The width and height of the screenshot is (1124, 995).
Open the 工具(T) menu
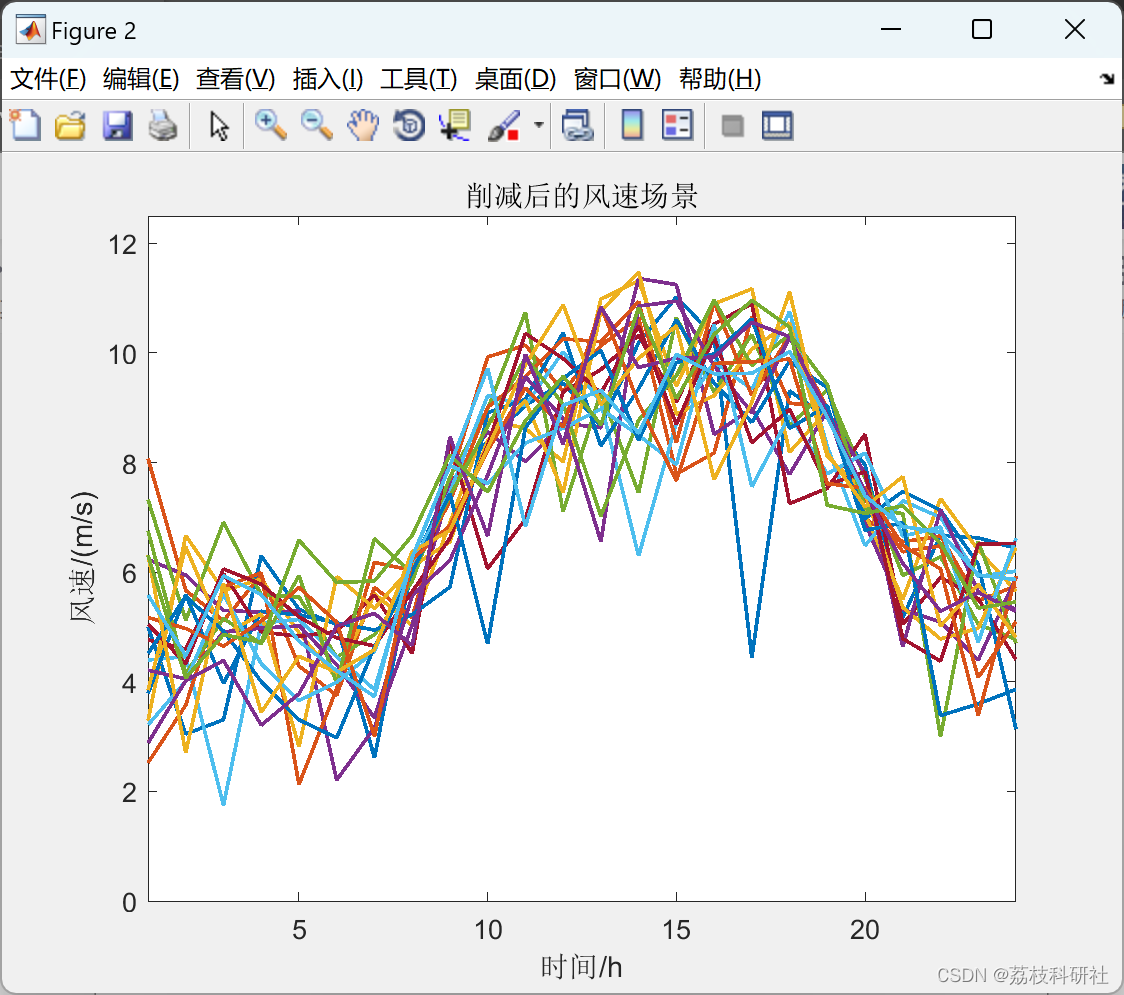pyautogui.click(x=418, y=79)
